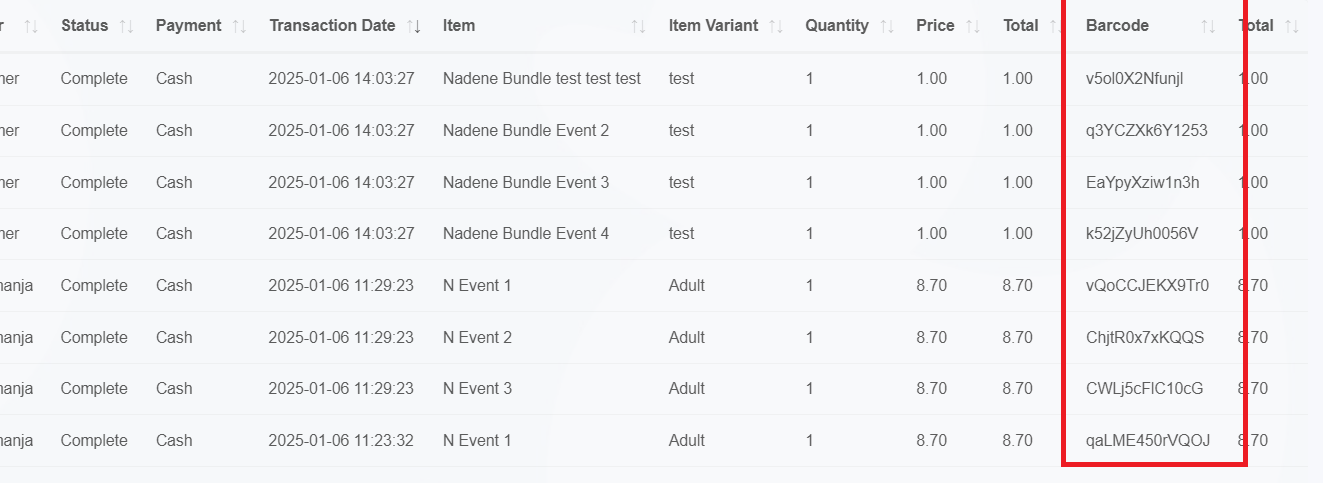Click the sort arrows in the Item header
This screenshot has height=483, width=1323.
click(638, 26)
